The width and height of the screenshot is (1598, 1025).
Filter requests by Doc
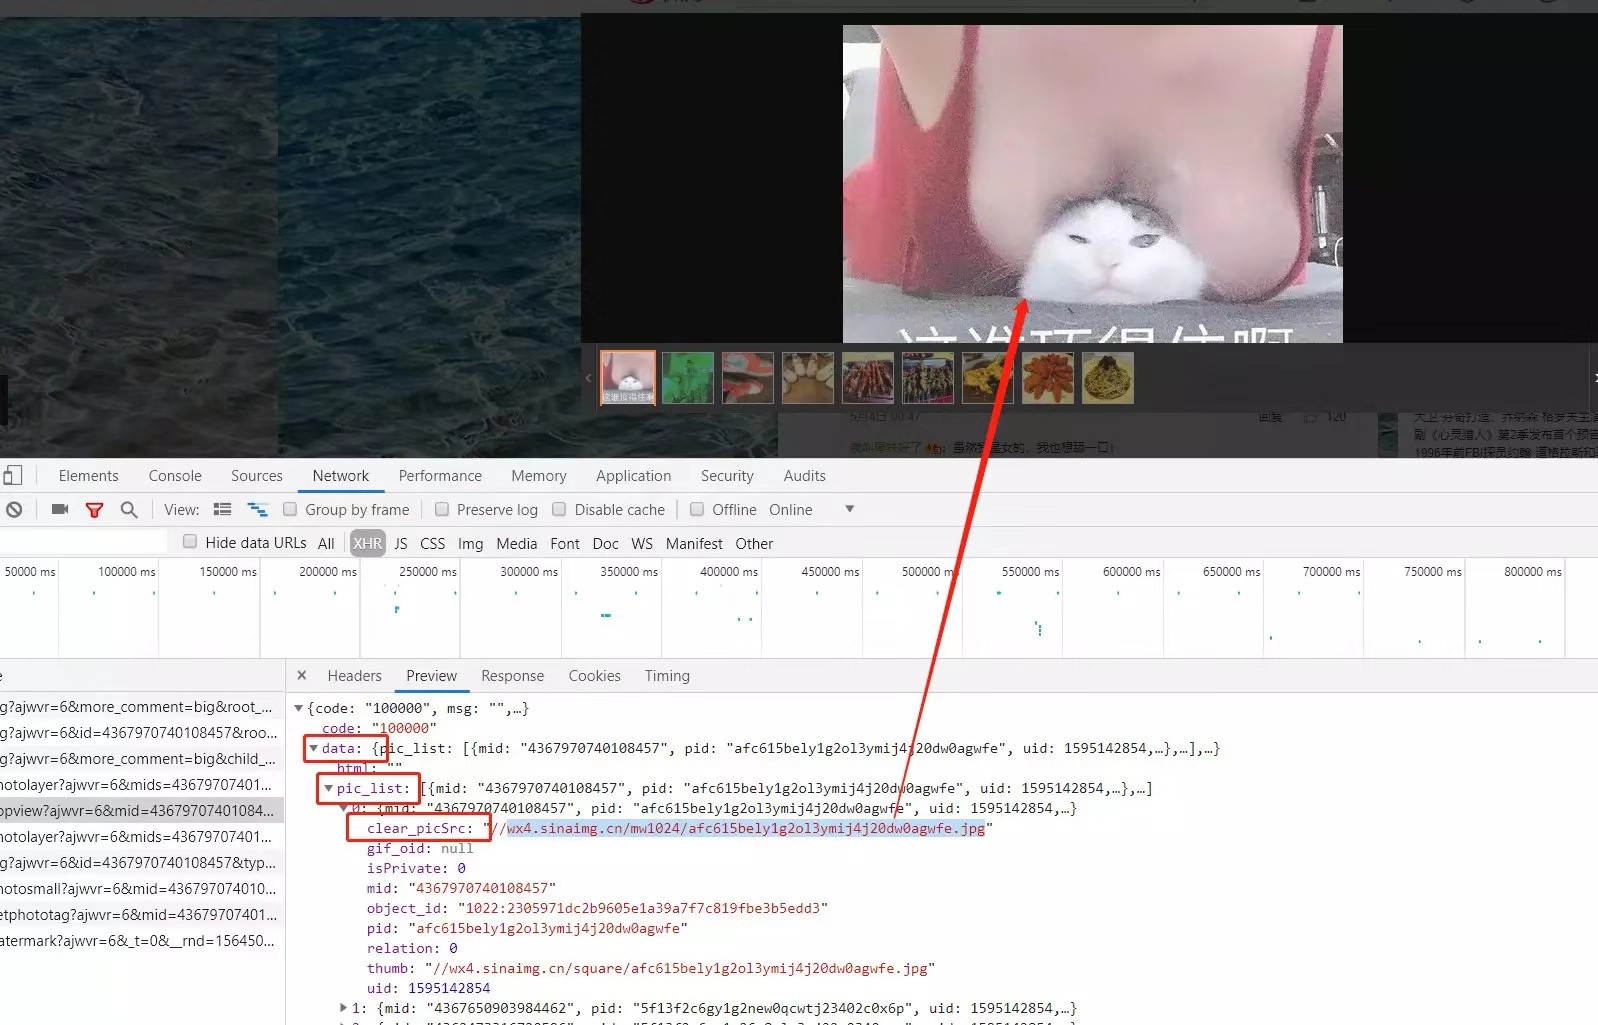coord(606,543)
